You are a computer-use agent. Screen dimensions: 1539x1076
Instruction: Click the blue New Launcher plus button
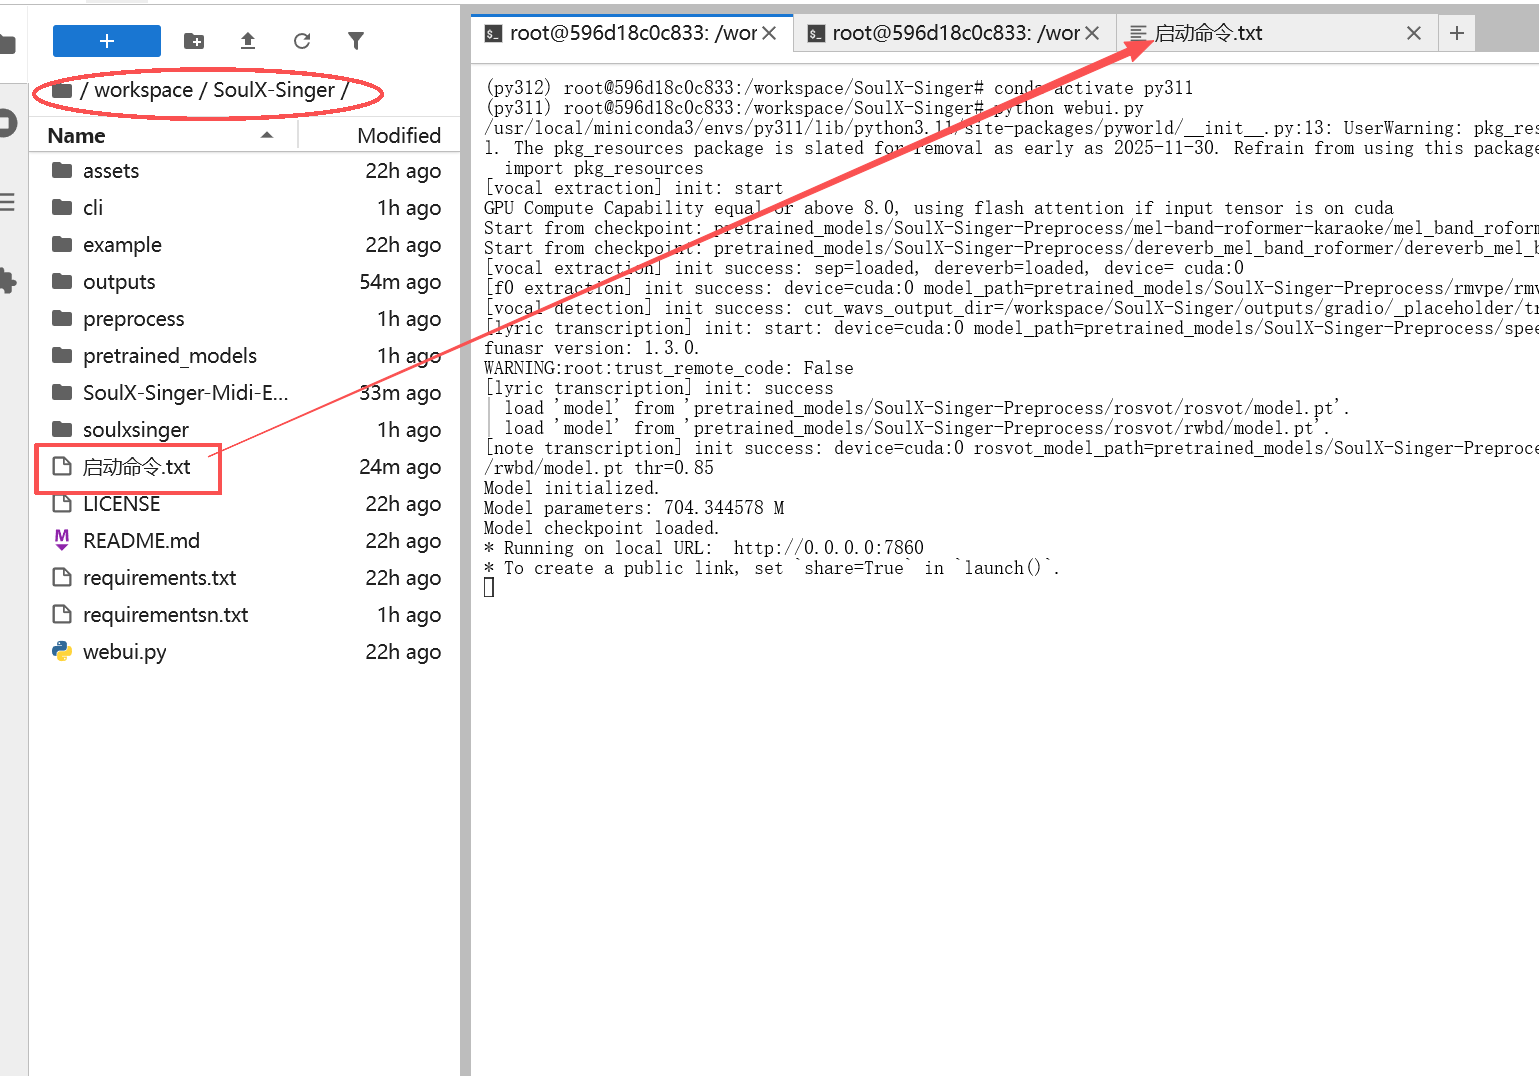click(x=106, y=41)
